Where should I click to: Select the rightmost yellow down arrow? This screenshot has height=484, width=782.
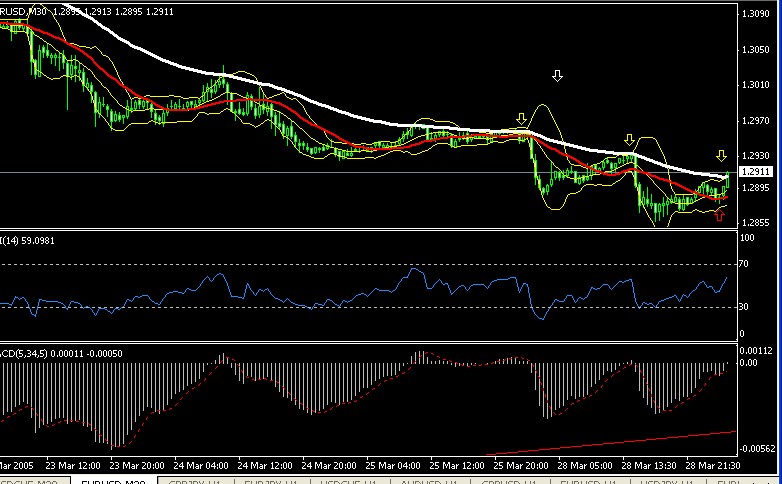(720, 156)
